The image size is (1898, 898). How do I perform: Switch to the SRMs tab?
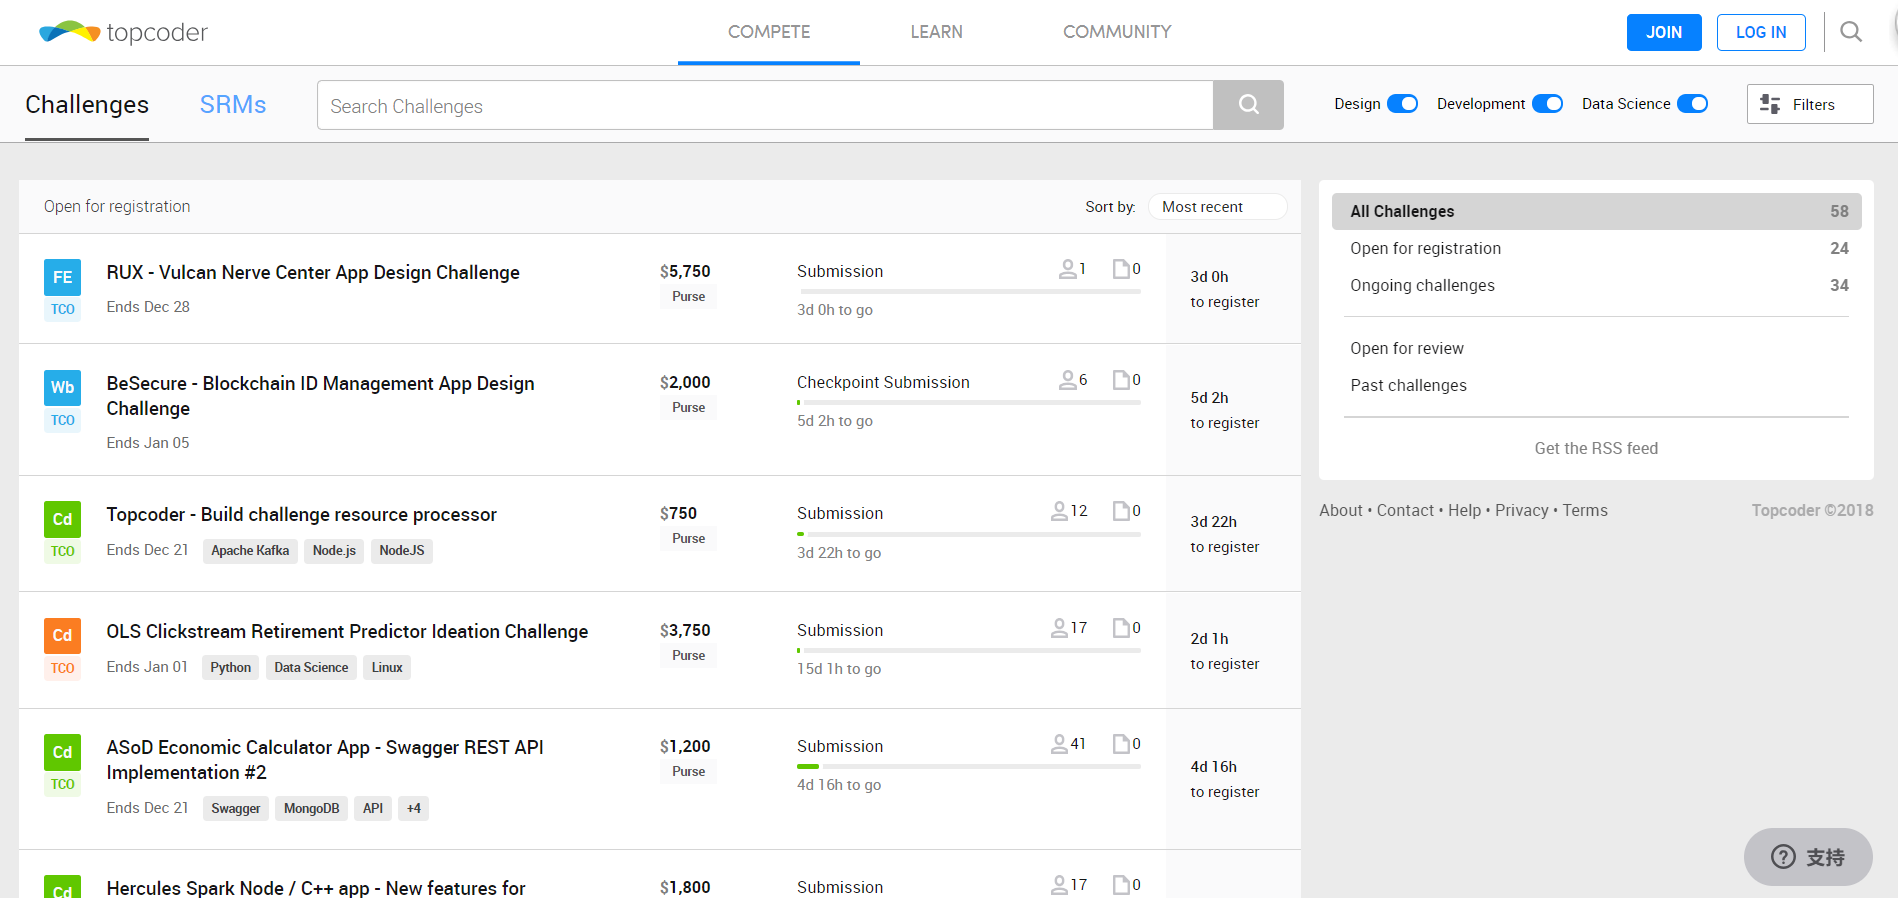click(233, 105)
